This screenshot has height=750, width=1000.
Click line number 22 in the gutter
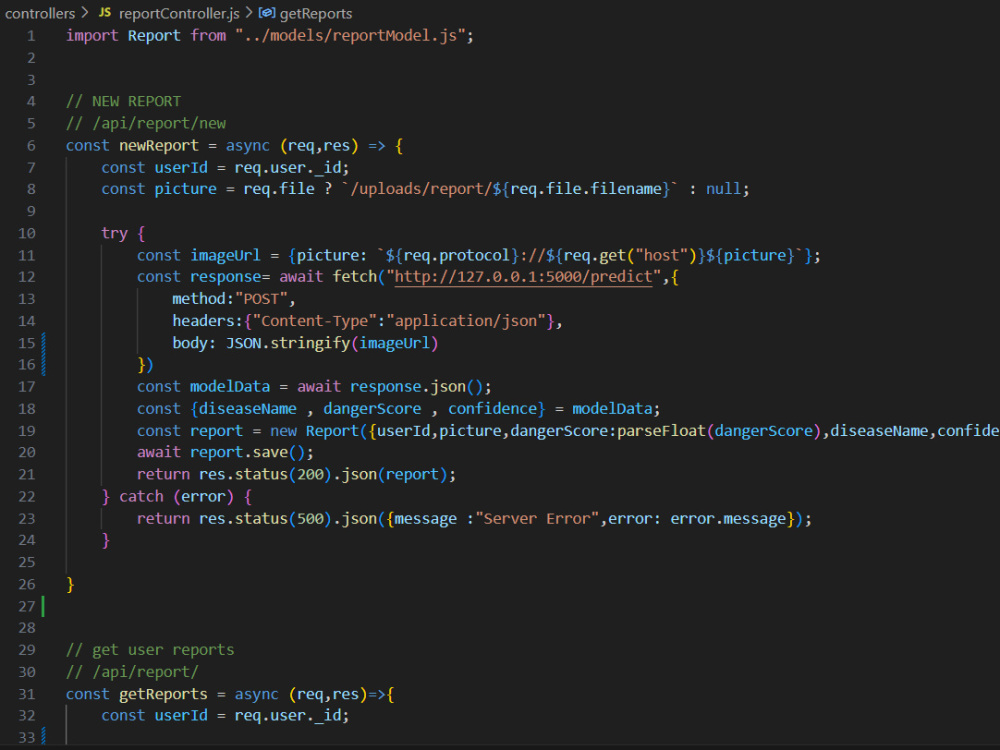(x=27, y=497)
